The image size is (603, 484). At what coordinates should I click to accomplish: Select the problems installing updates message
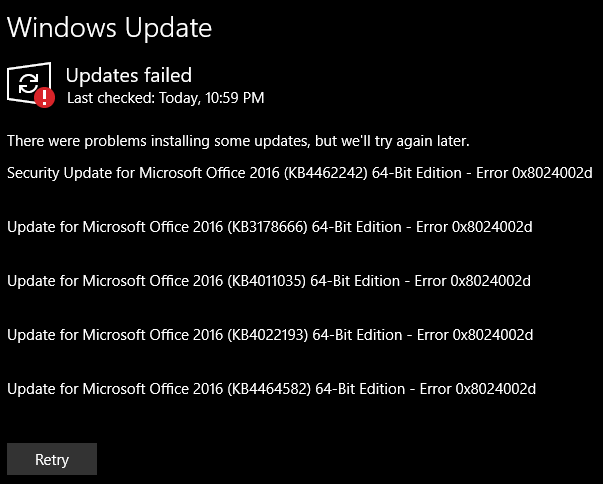(x=238, y=141)
